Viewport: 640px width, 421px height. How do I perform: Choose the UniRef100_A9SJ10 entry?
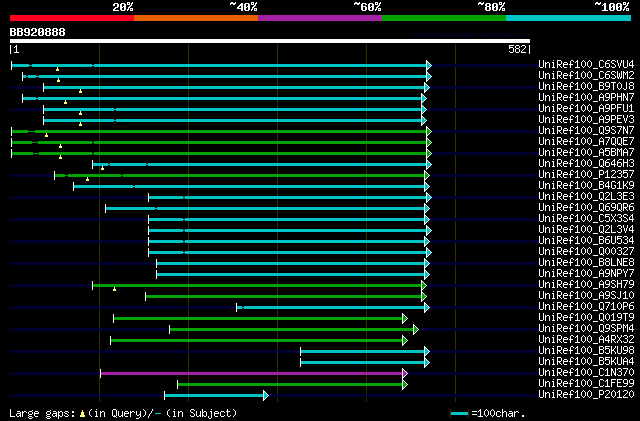(x=586, y=296)
